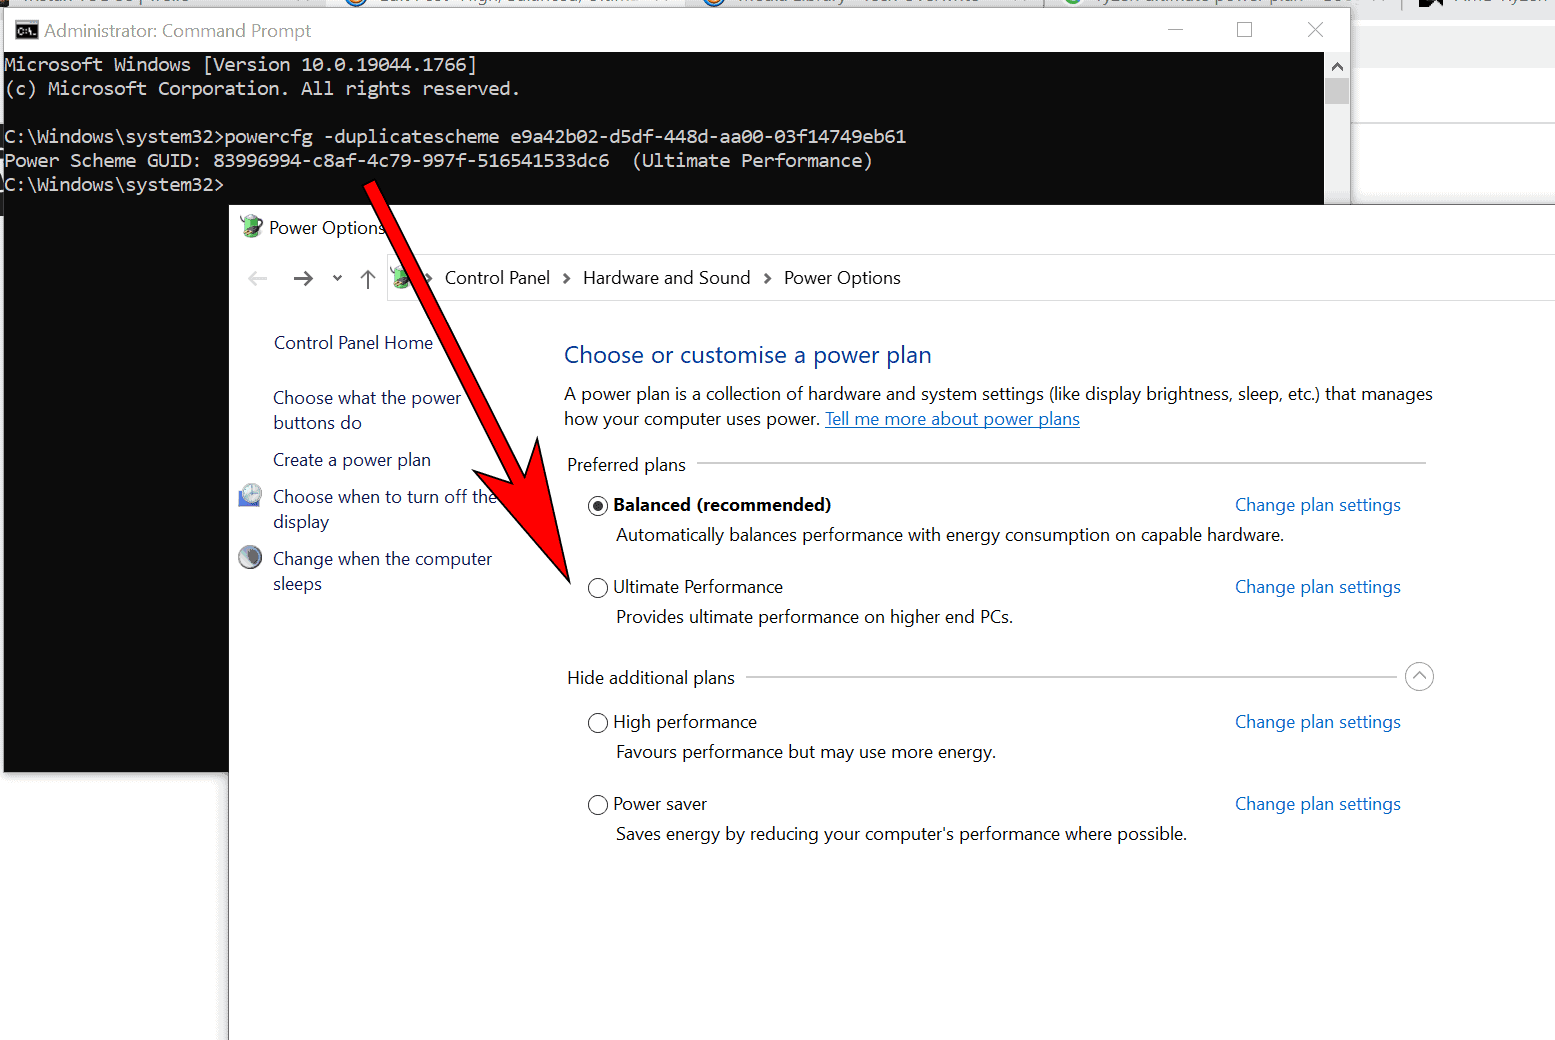
Task: Select the Power saver plan
Action: pyautogui.click(x=598, y=805)
